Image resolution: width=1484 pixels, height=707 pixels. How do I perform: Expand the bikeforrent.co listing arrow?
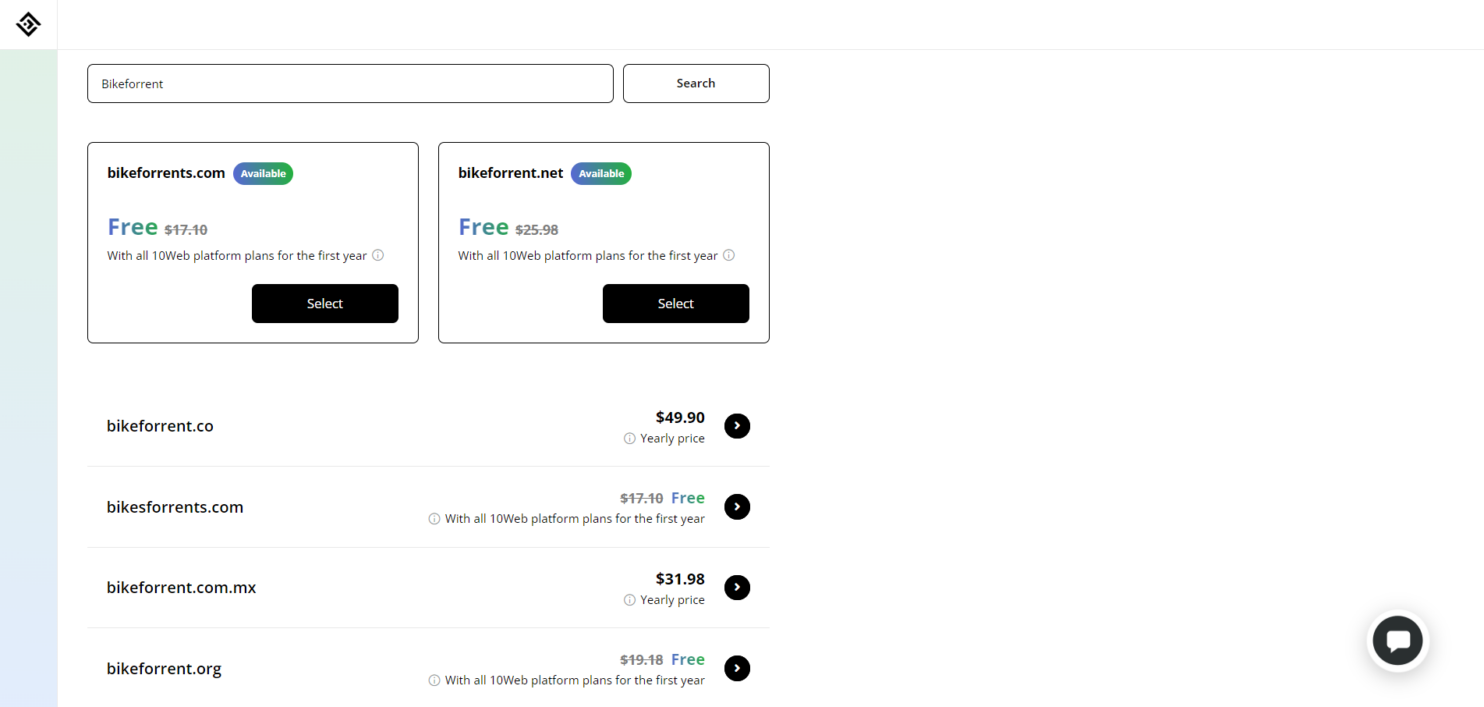pyautogui.click(x=737, y=425)
